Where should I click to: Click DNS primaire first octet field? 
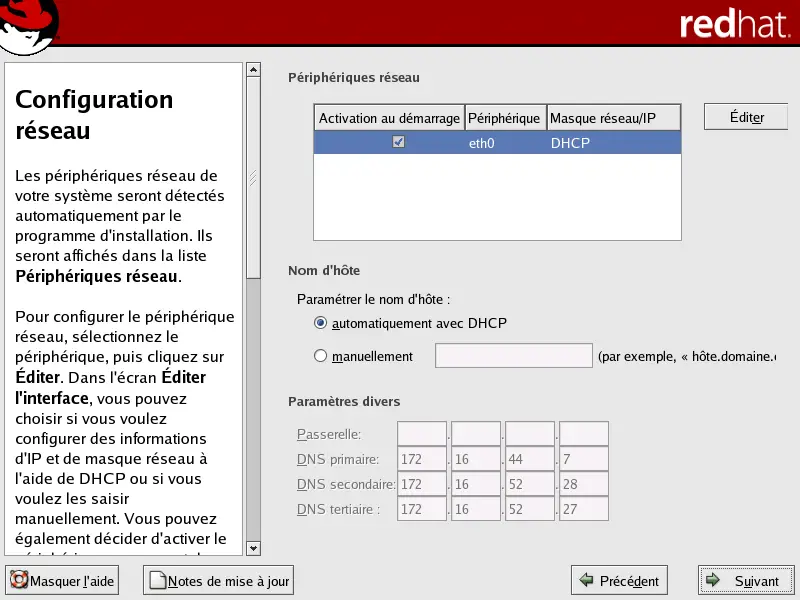pyautogui.click(x=422, y=459)
